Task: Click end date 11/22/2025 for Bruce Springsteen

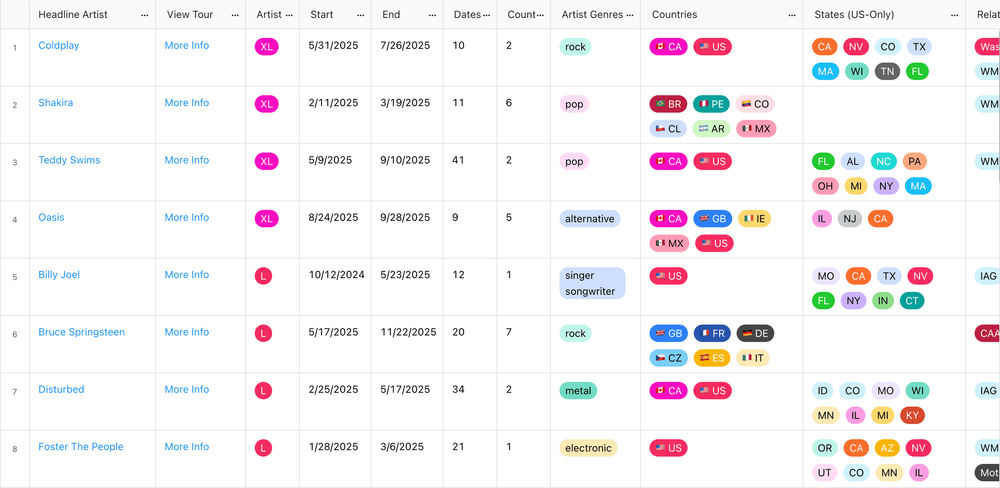Action: [x=409, y=332]
